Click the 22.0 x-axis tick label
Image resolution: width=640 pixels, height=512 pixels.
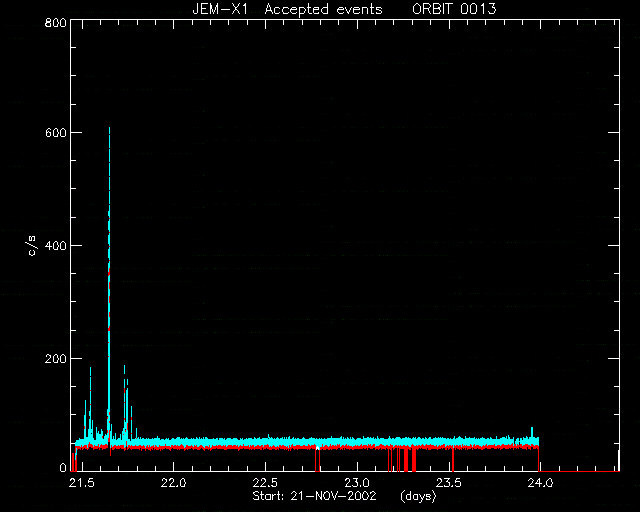pyautogui.click(x=173, y=483)
